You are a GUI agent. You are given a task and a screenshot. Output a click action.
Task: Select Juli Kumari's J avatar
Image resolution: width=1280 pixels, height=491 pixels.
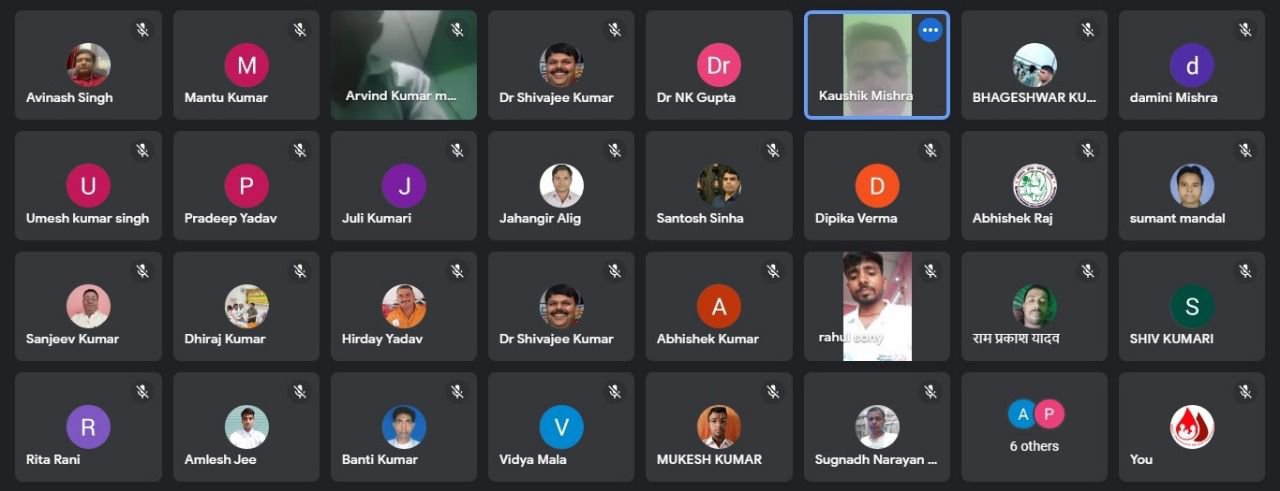click(x=404, y=186)
